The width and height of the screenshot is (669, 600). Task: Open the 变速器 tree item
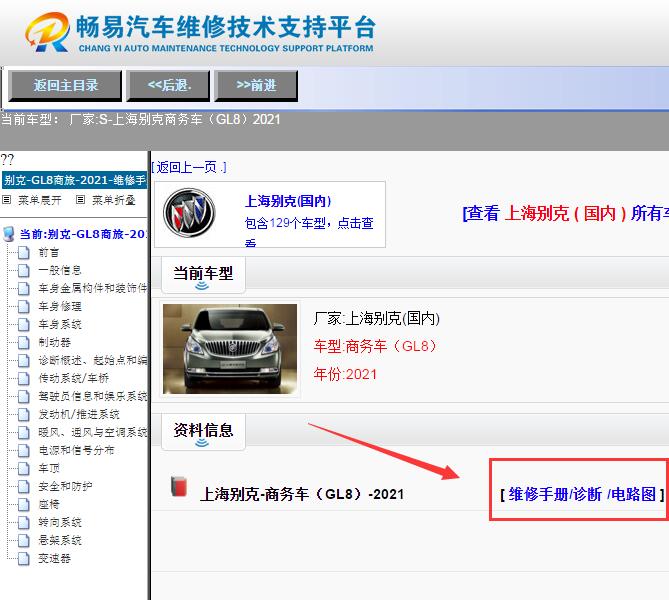coord(54,558)
